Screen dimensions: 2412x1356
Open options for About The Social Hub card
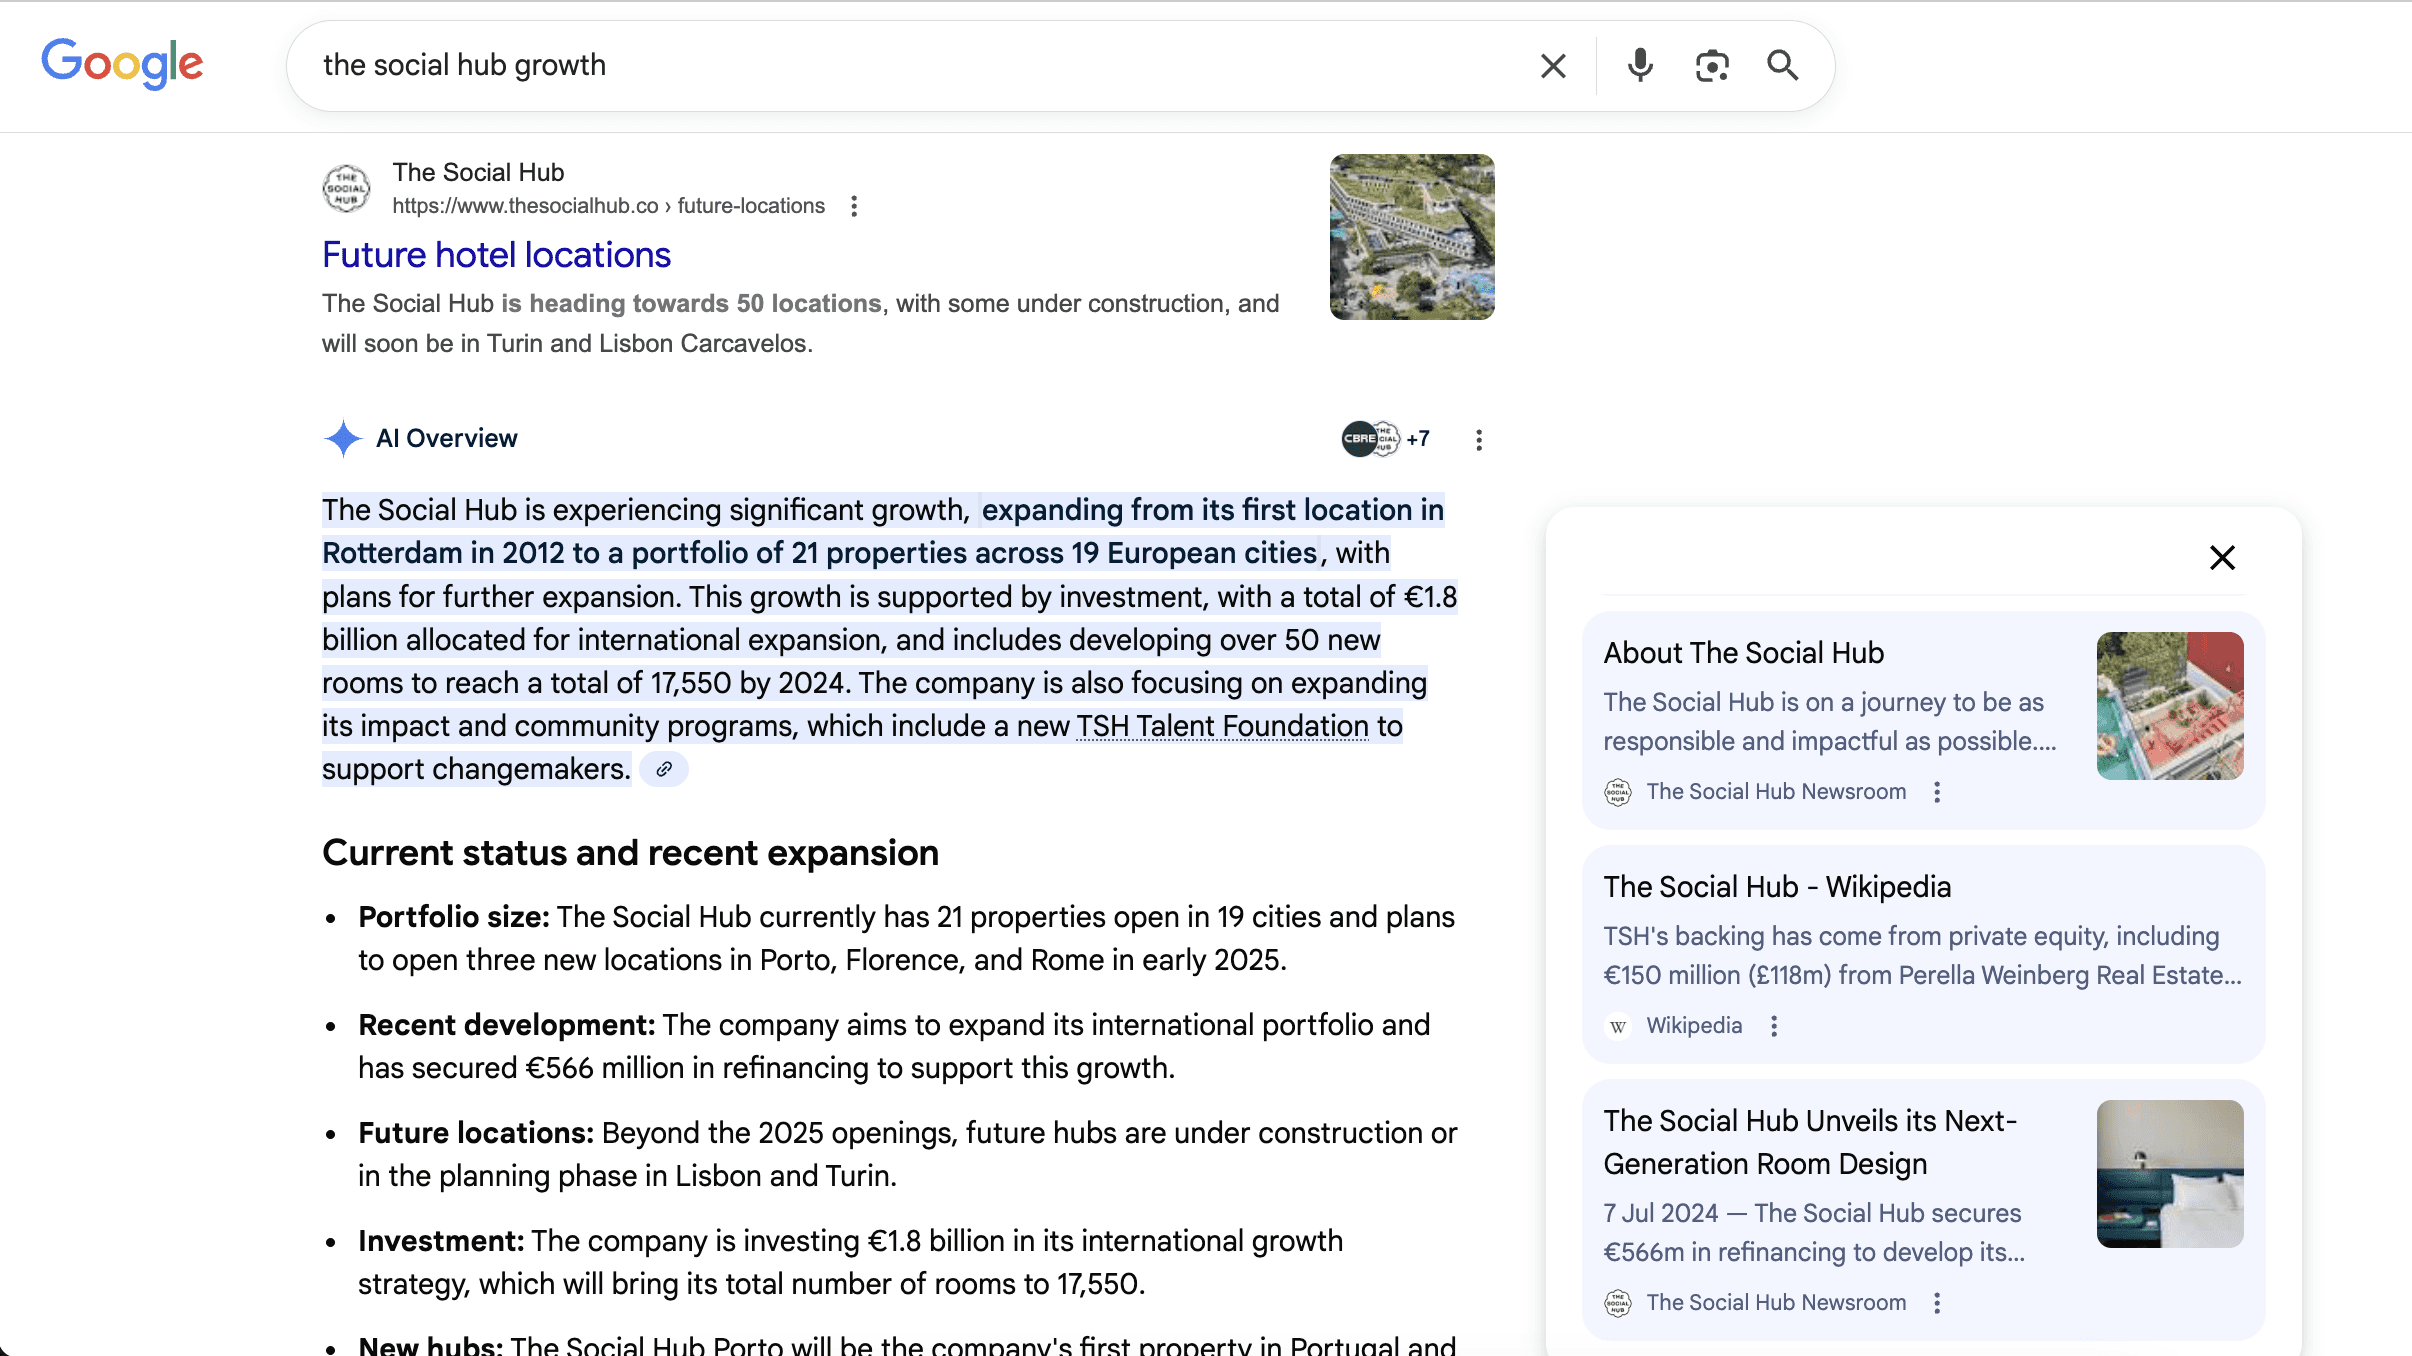coord(1937,792)
